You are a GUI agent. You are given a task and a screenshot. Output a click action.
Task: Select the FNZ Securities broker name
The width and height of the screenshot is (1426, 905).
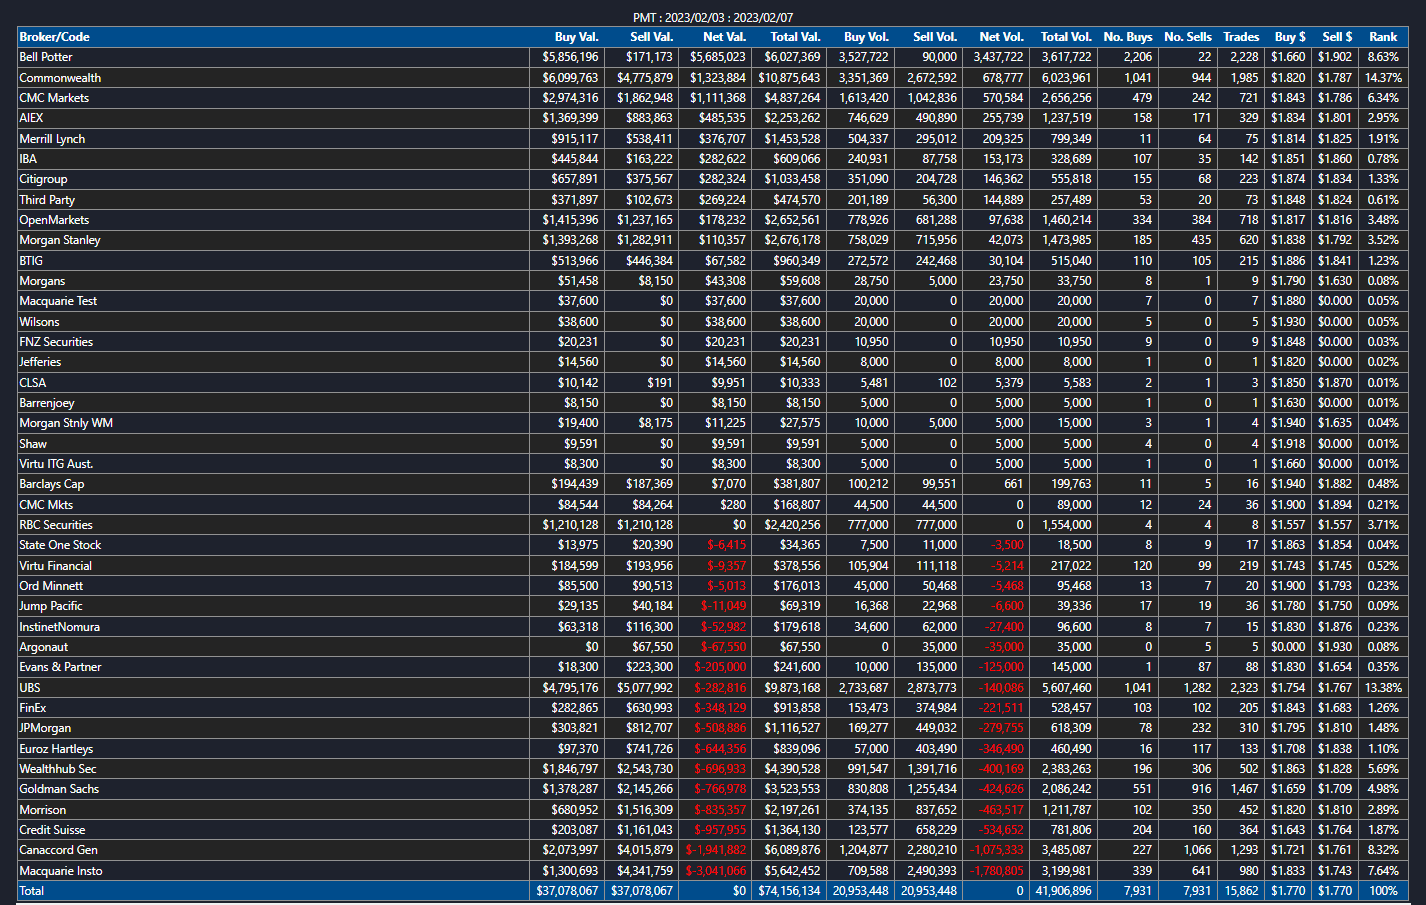click(56, 342)
